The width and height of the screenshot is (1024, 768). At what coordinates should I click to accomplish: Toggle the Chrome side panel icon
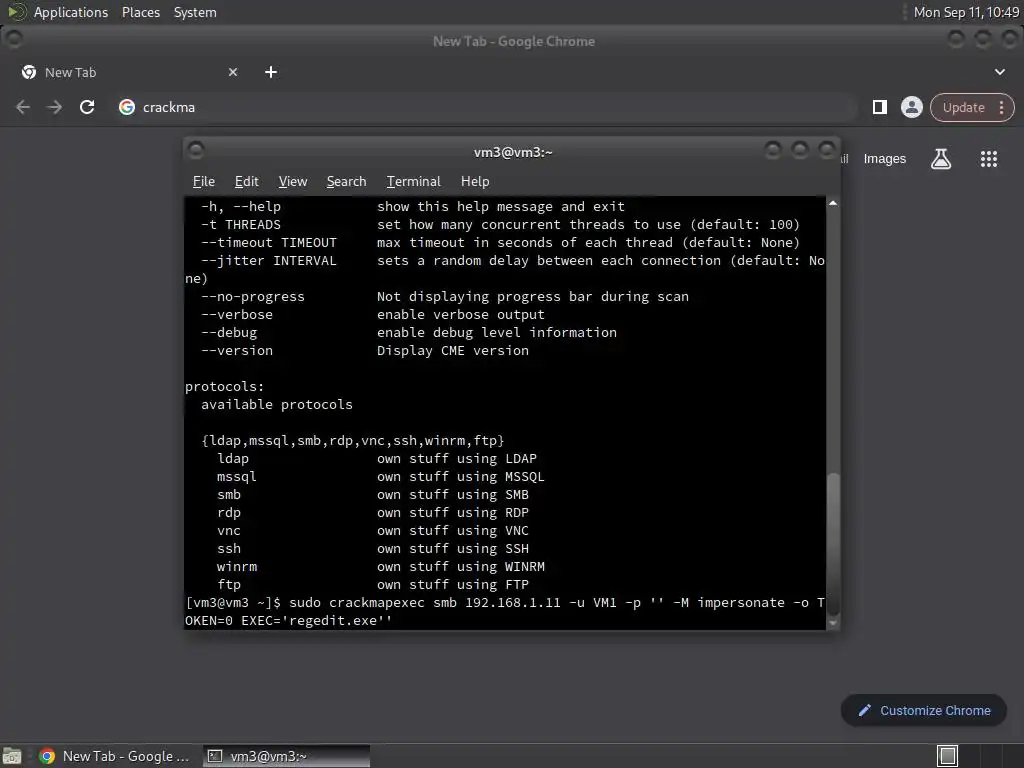click(880, 107)
